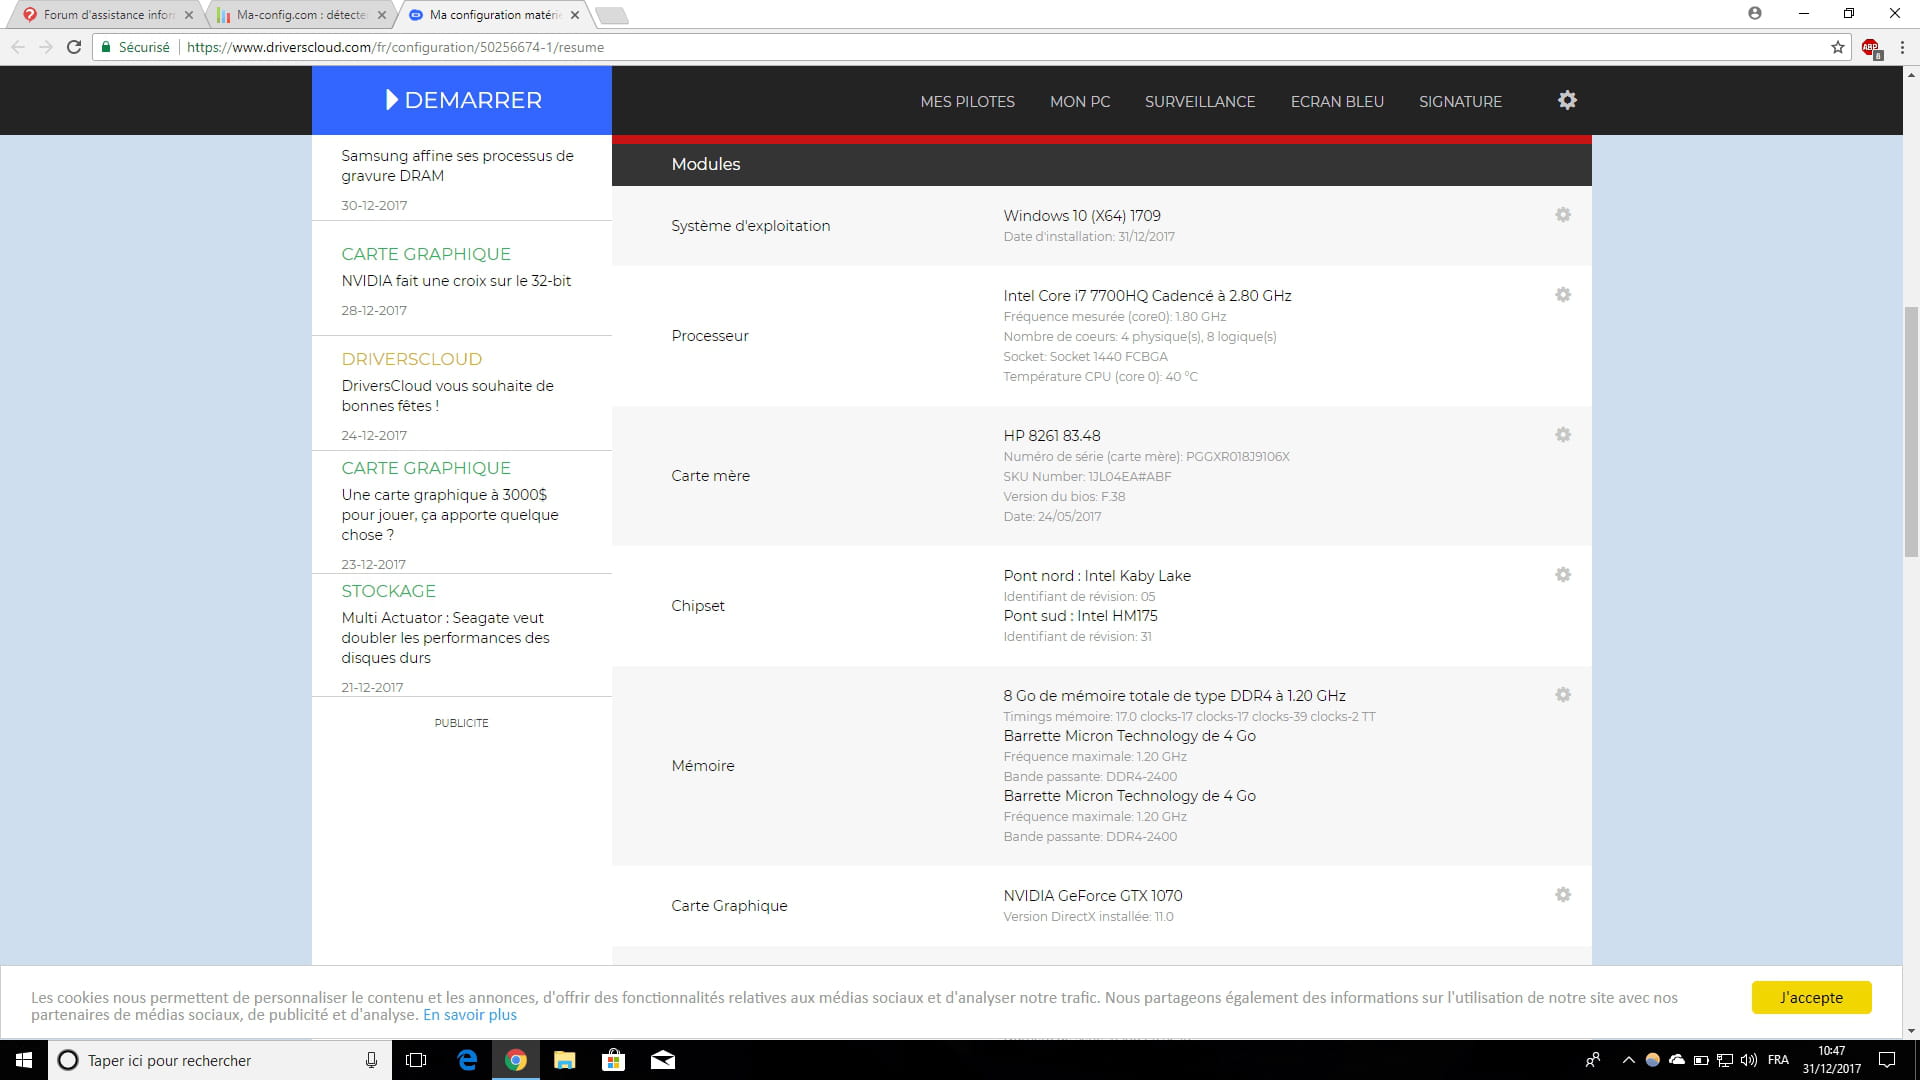The height and width of the screenshot is (1080, 1920).
Task: Follow the En savoir plus link
Action: pyautogui.click(x=470, y=1015)
